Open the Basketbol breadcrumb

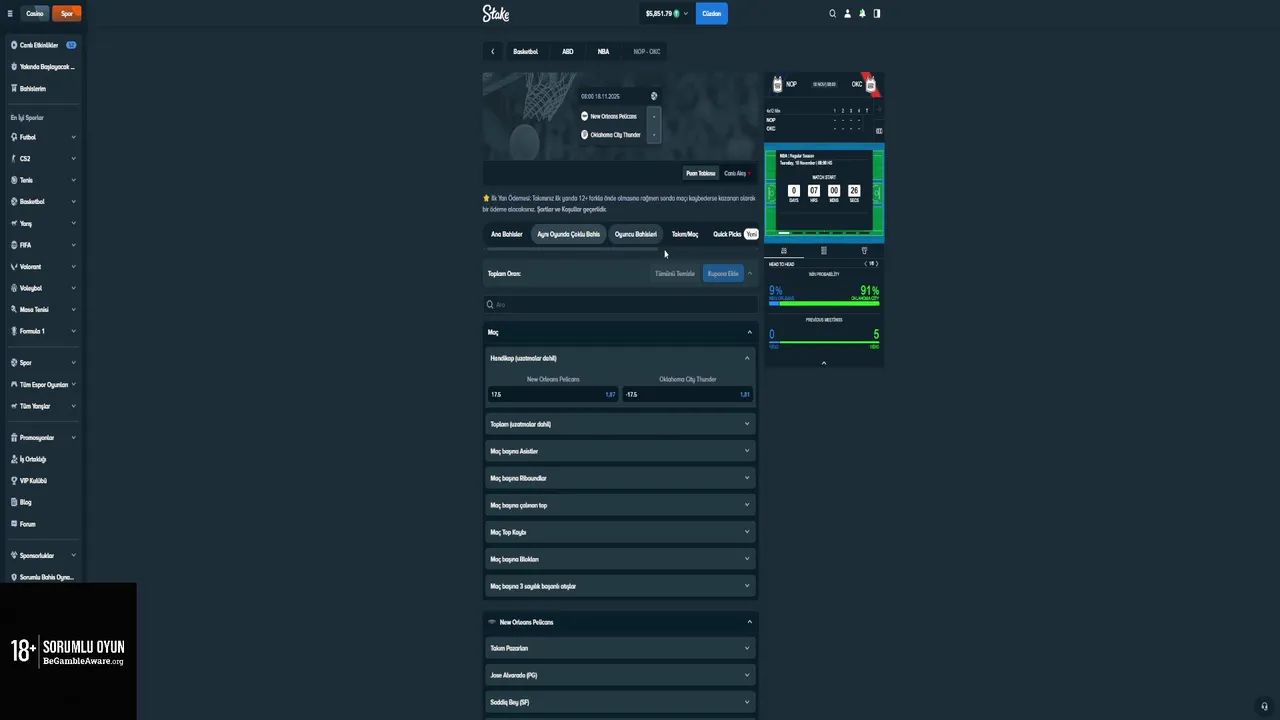525,52
